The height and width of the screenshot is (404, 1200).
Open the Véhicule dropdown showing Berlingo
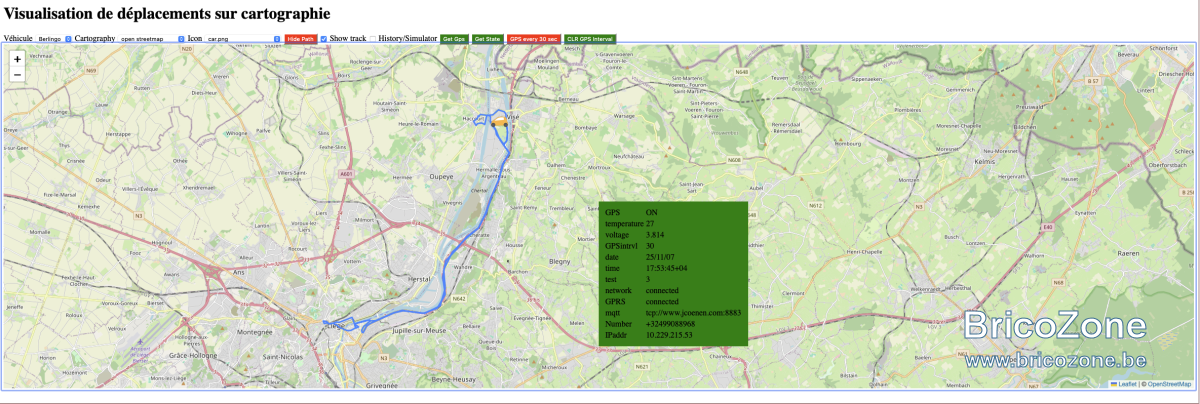[x=54, y=38]
